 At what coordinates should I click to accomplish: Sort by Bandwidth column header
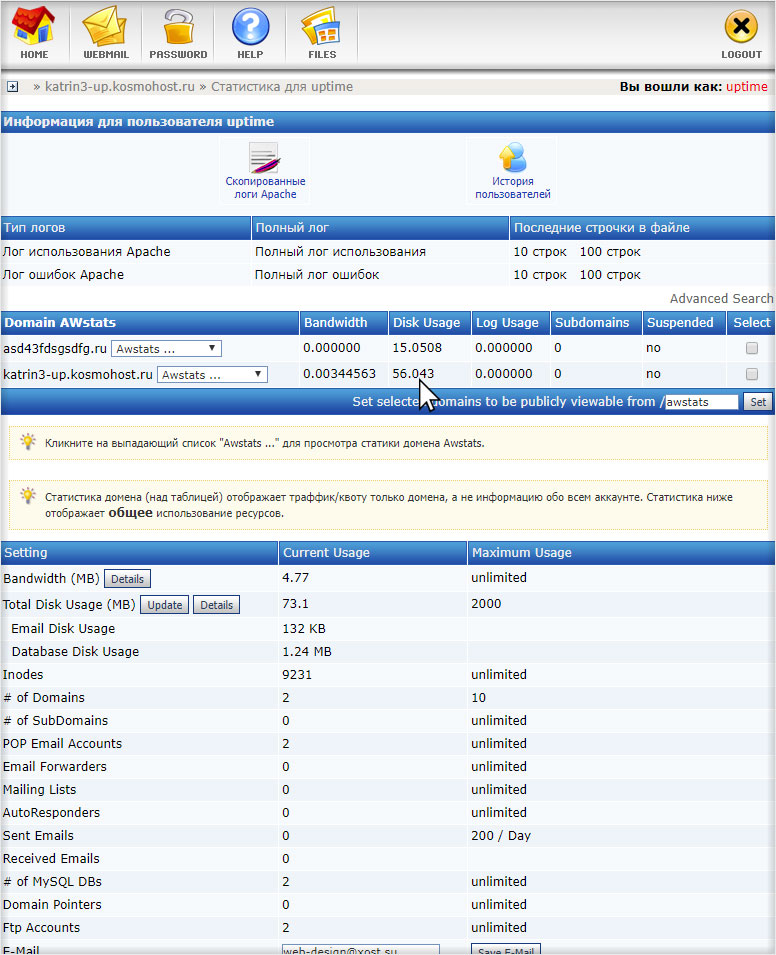click(335, 323)
